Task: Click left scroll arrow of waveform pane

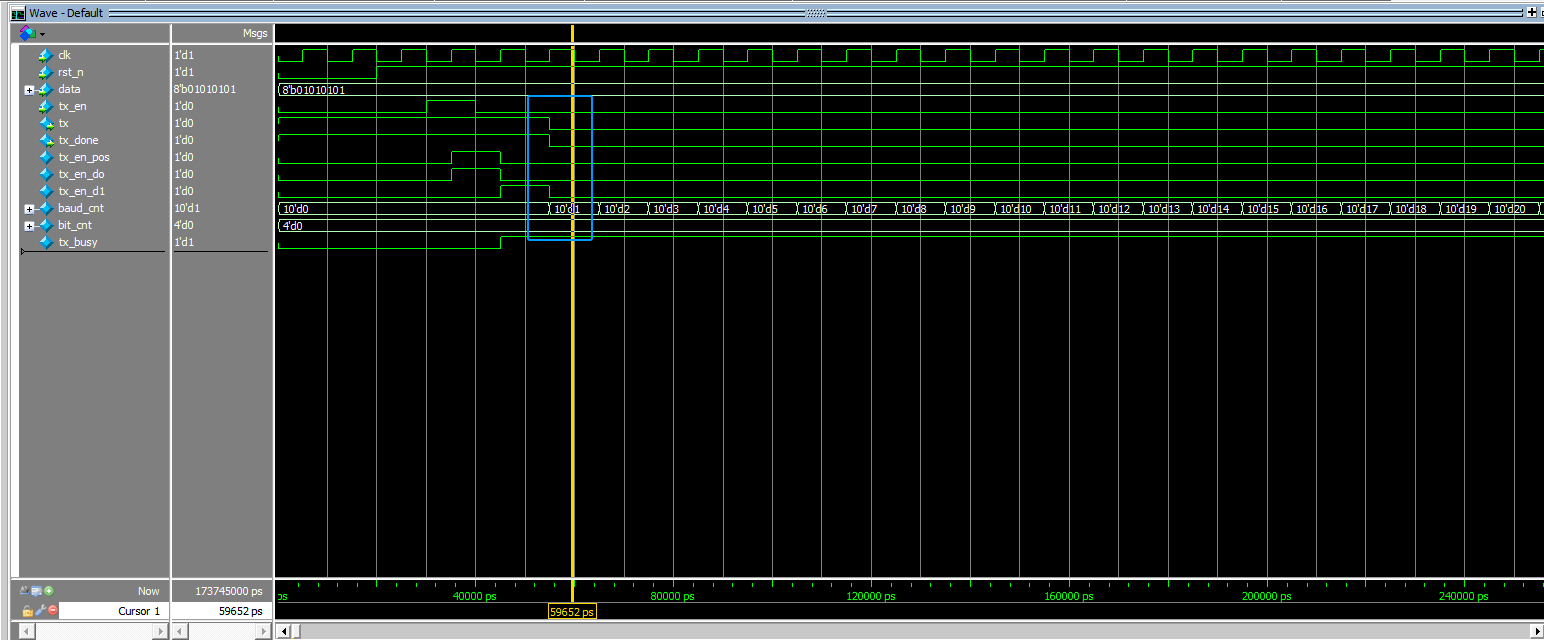Action: tap(283, 631)
